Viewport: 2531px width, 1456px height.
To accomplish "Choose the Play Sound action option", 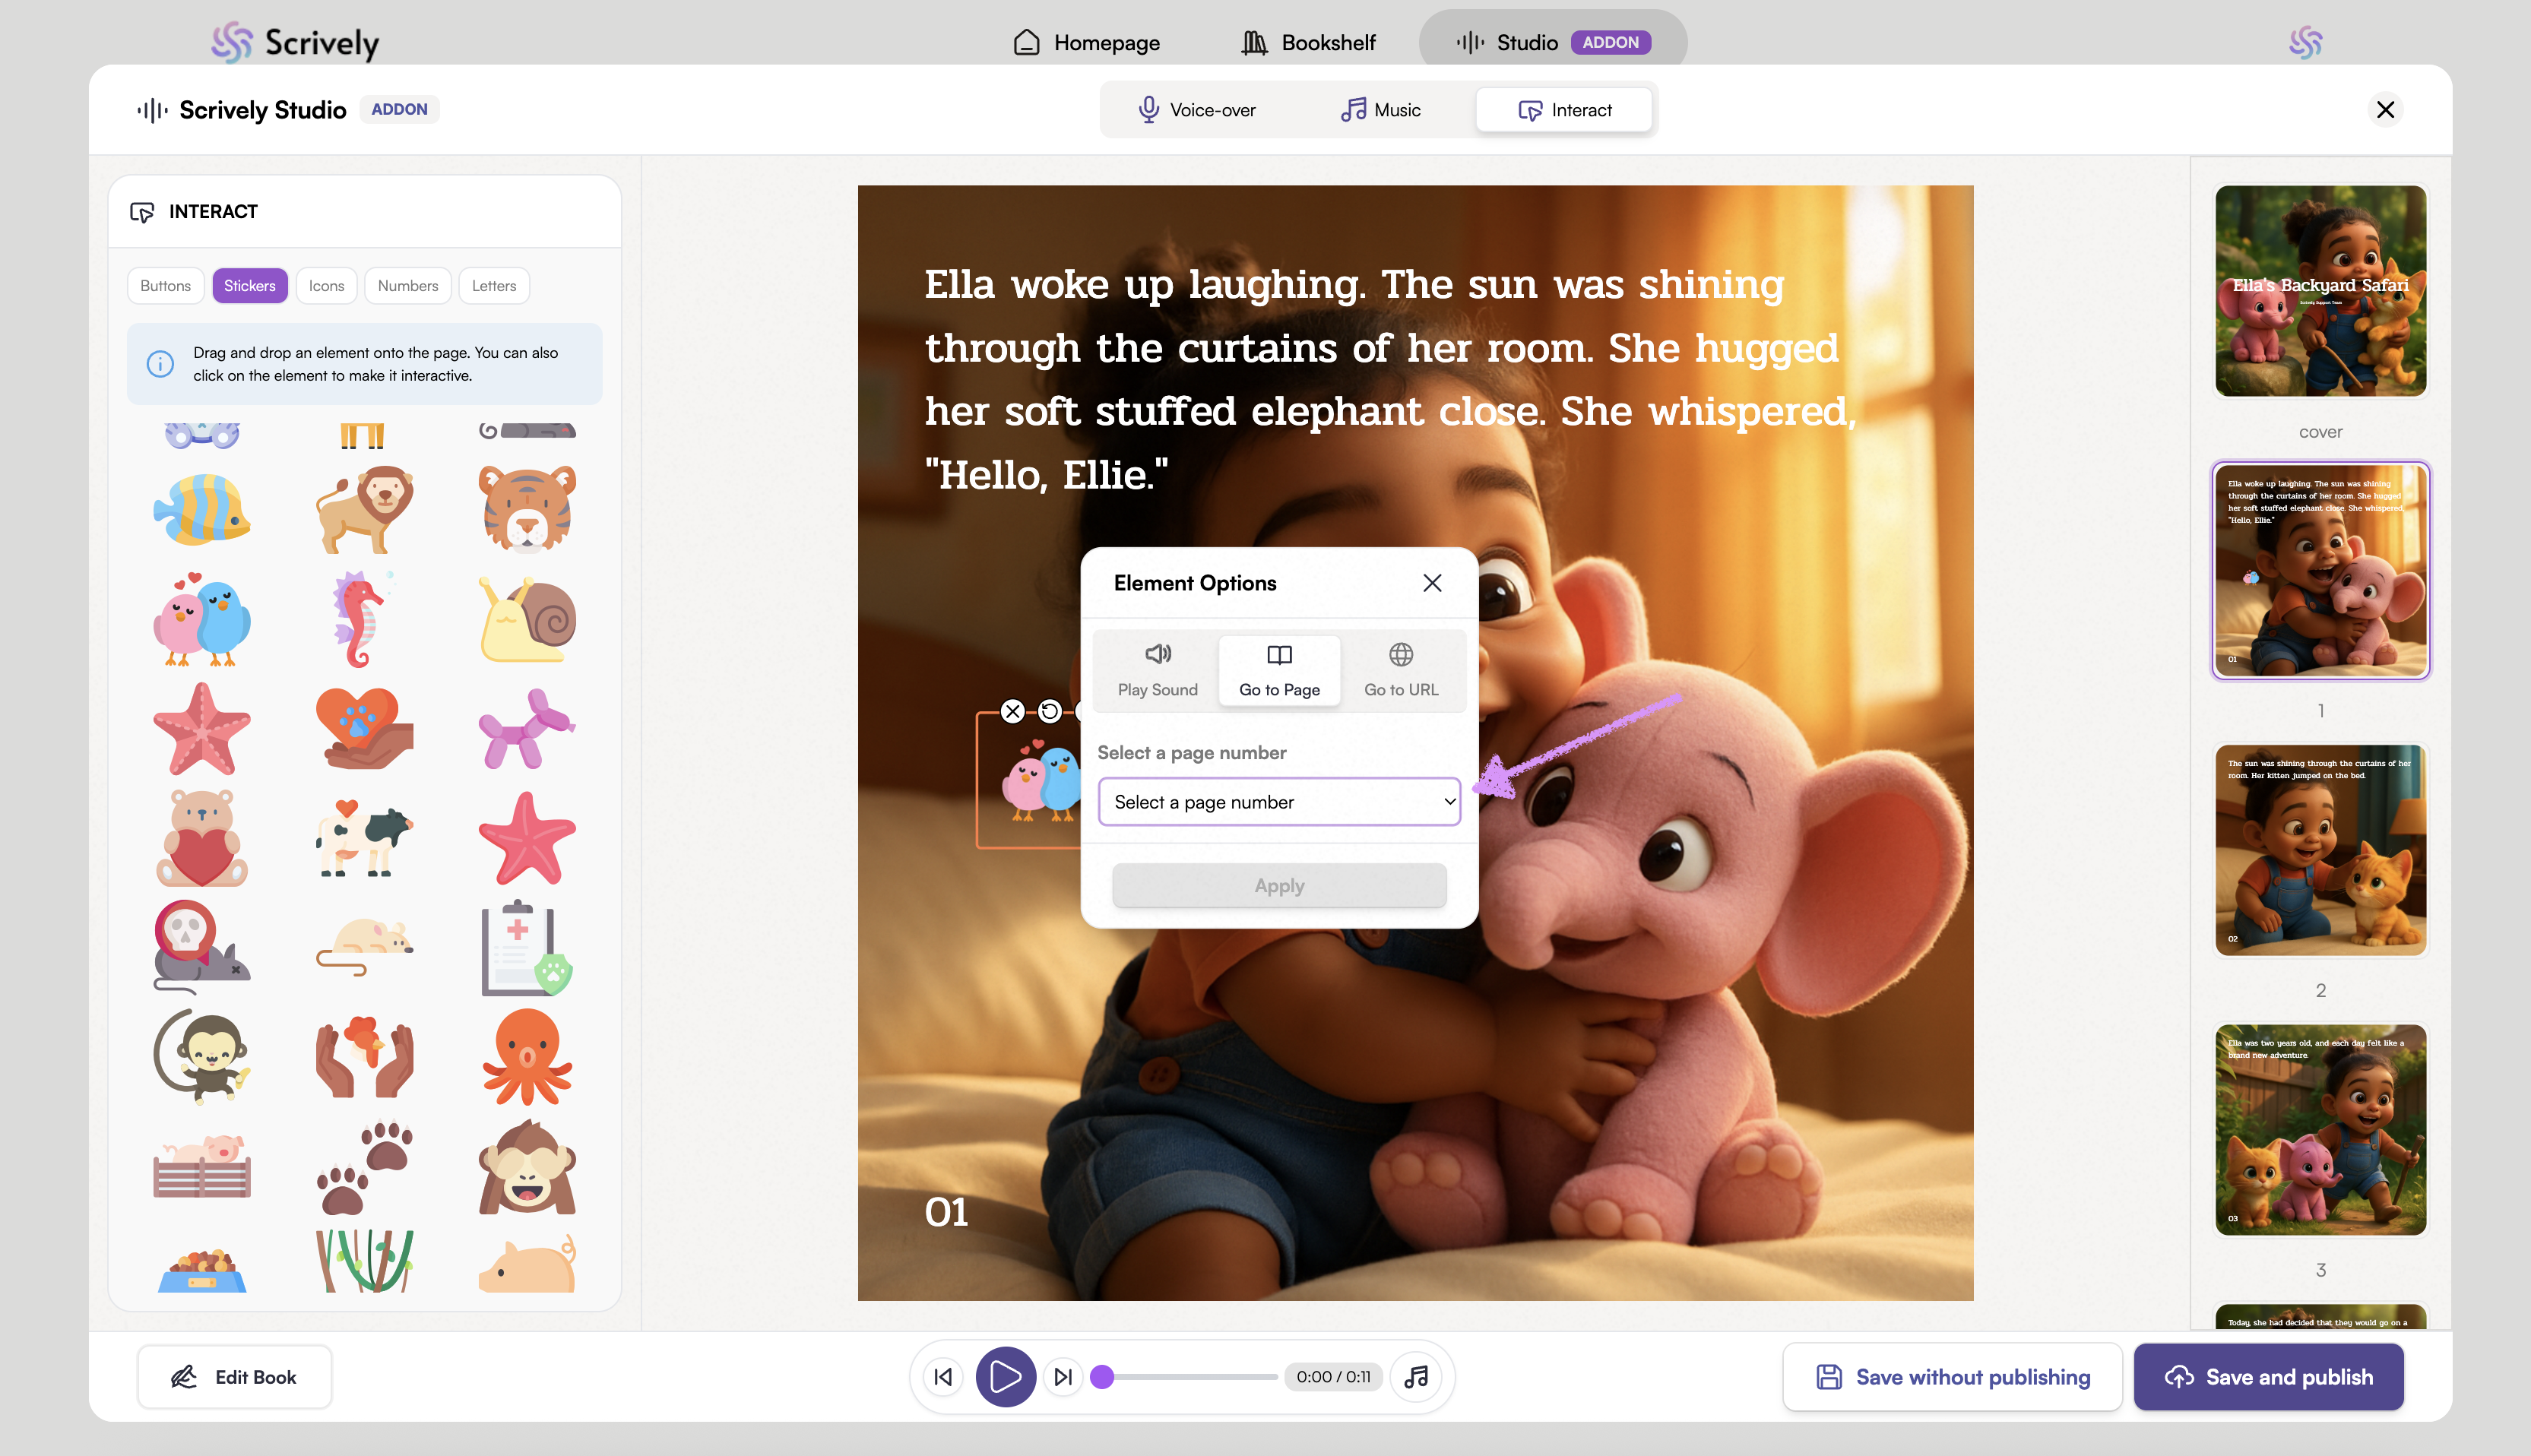I will point(1157,669).
